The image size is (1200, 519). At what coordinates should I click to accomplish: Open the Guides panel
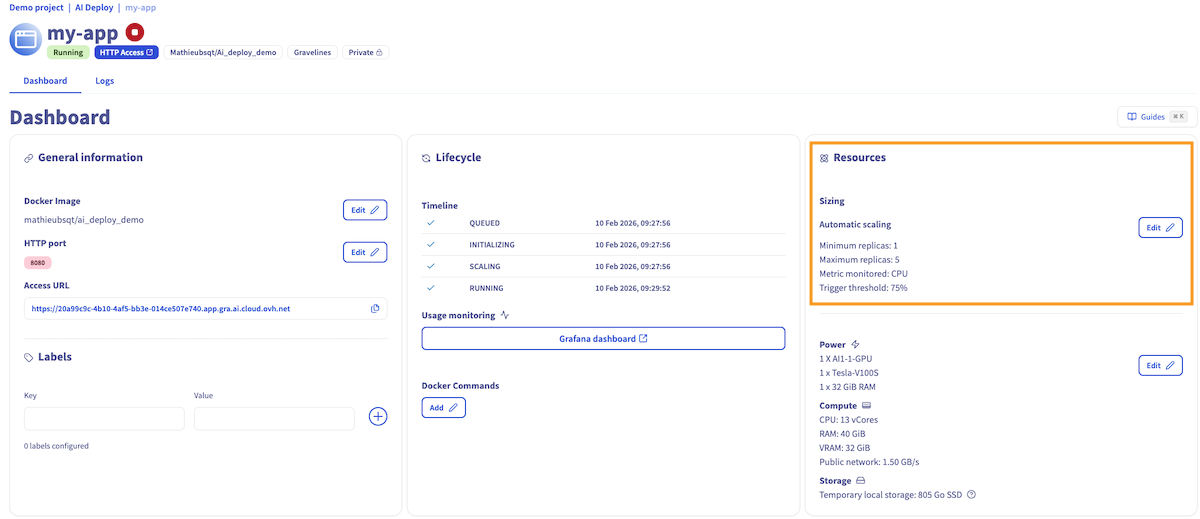(1156, 117)
